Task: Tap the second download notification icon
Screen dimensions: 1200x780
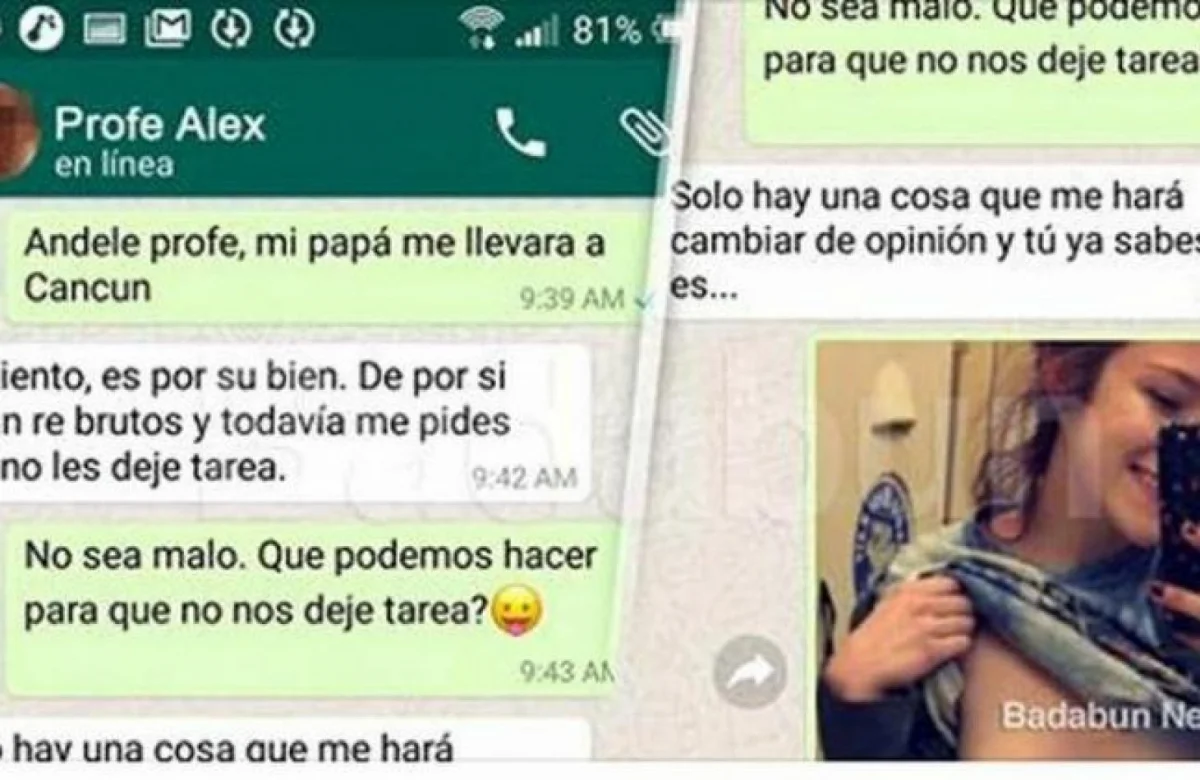Action: tap(294, 30)
